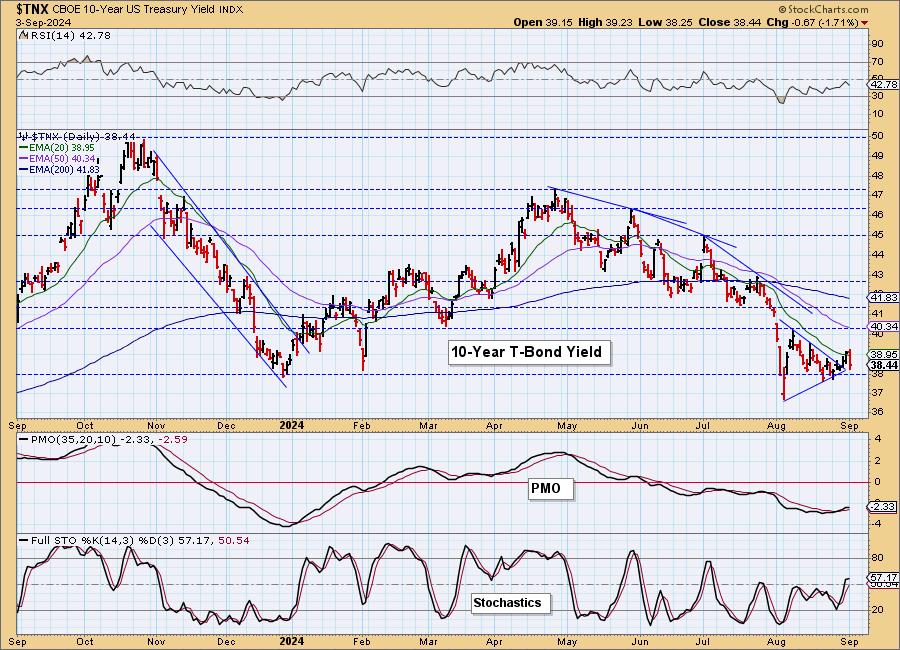The height and width of the screenshot is (650, 900).
Task: Click the EMA(20) 38.95 legend entry
Action: click(x=57, y=148)
